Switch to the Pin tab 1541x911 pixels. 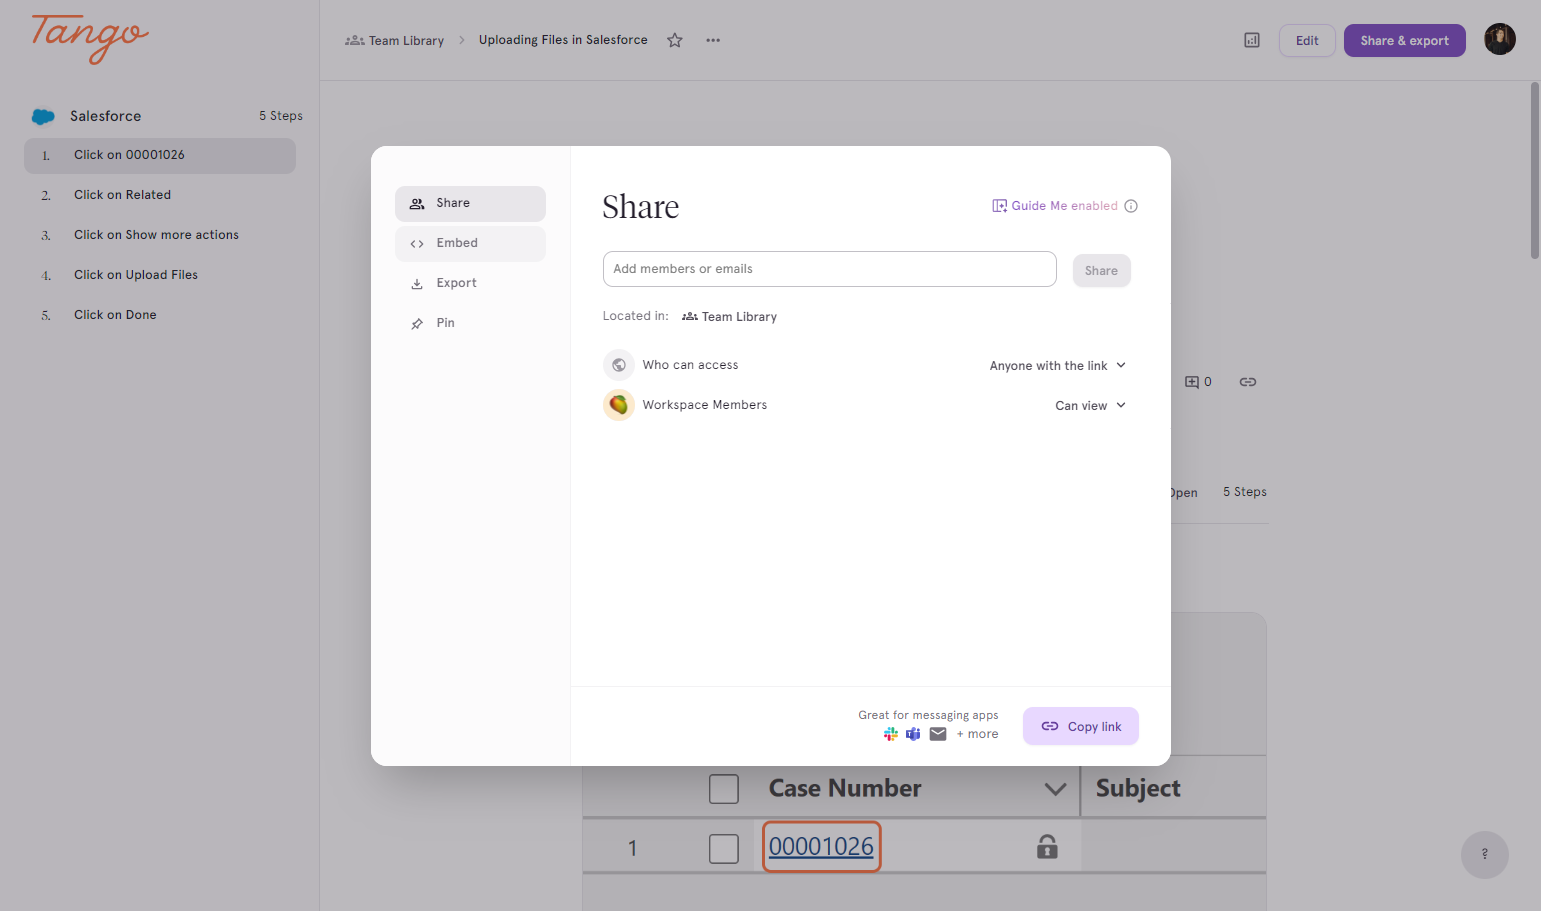(x=470, y=323)
